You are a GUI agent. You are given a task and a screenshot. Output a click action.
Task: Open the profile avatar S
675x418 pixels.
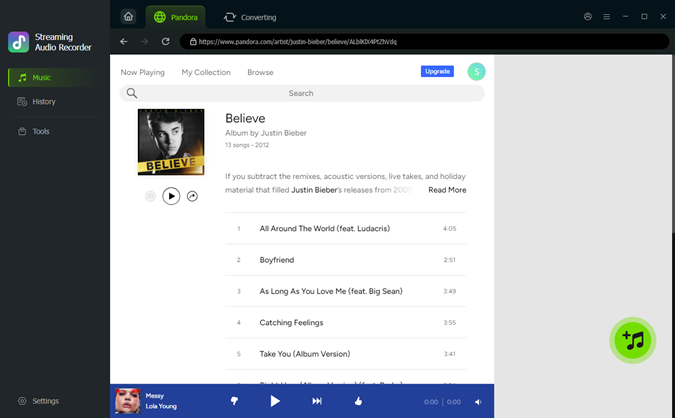tap(477, 71)
